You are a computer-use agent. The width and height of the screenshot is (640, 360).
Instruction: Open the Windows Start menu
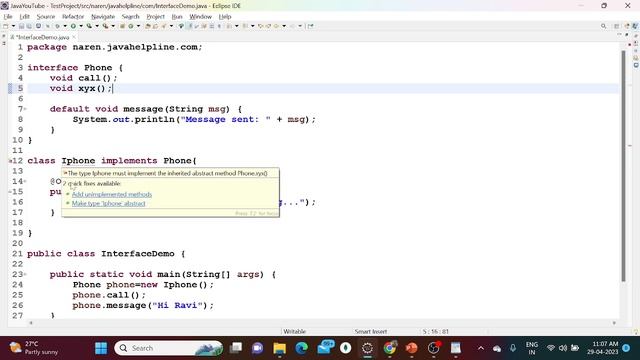click(101, 348)
